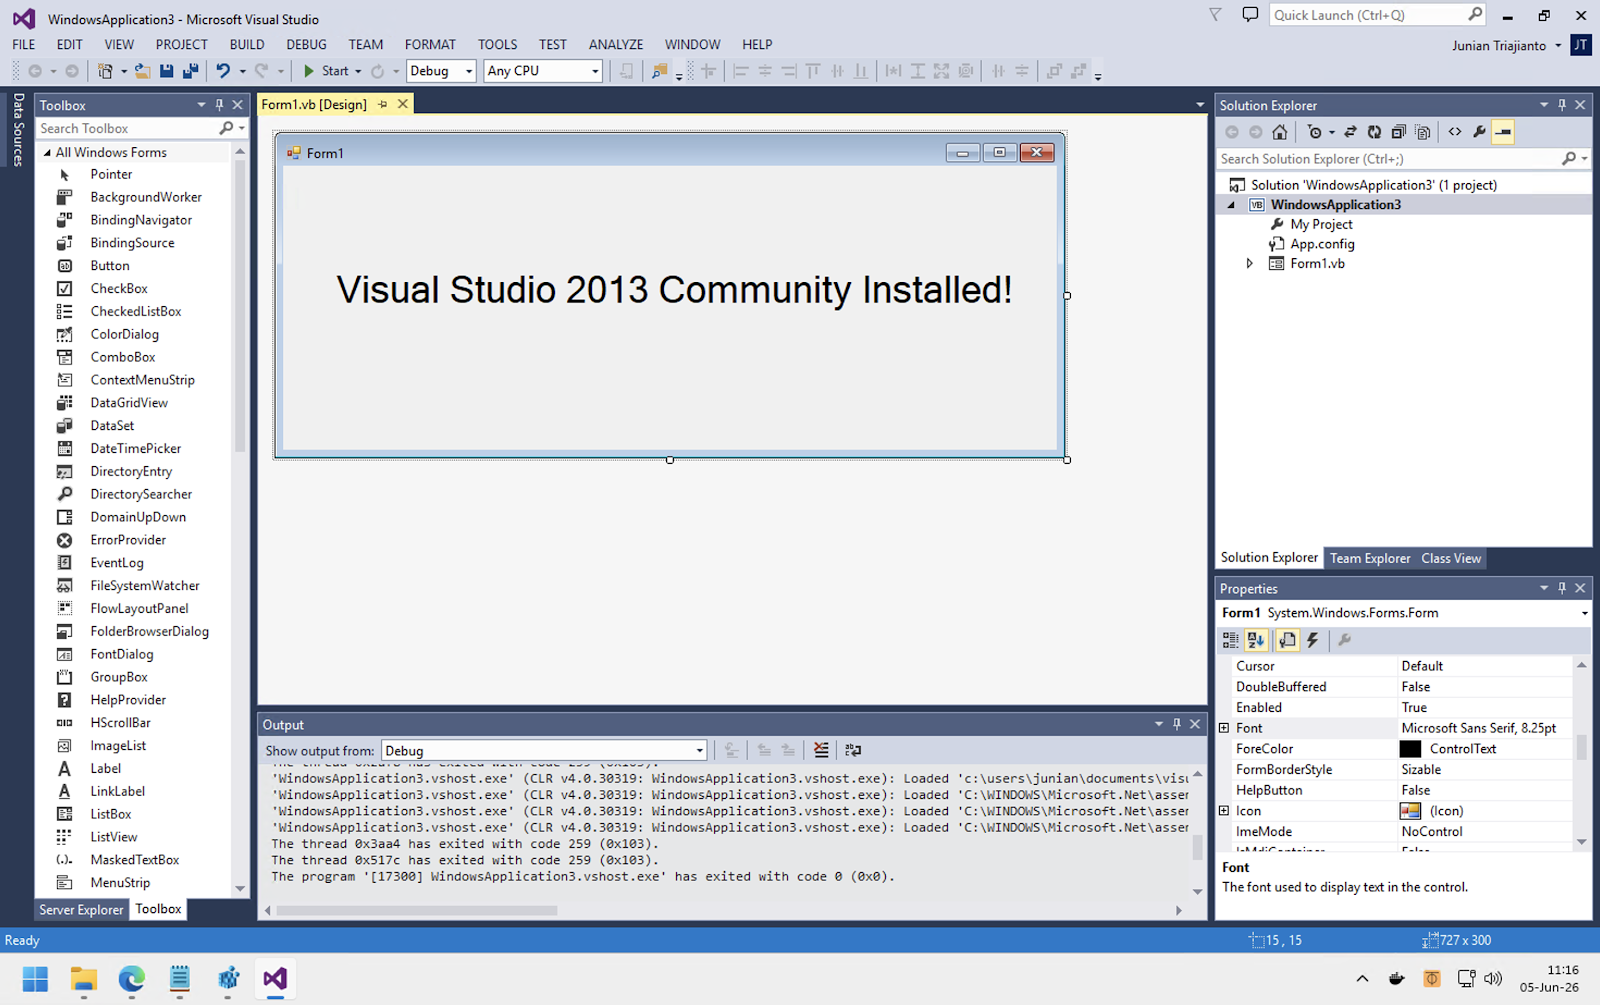
Task: Open the Start button dropdown arrow
Action: coord(358,72)
